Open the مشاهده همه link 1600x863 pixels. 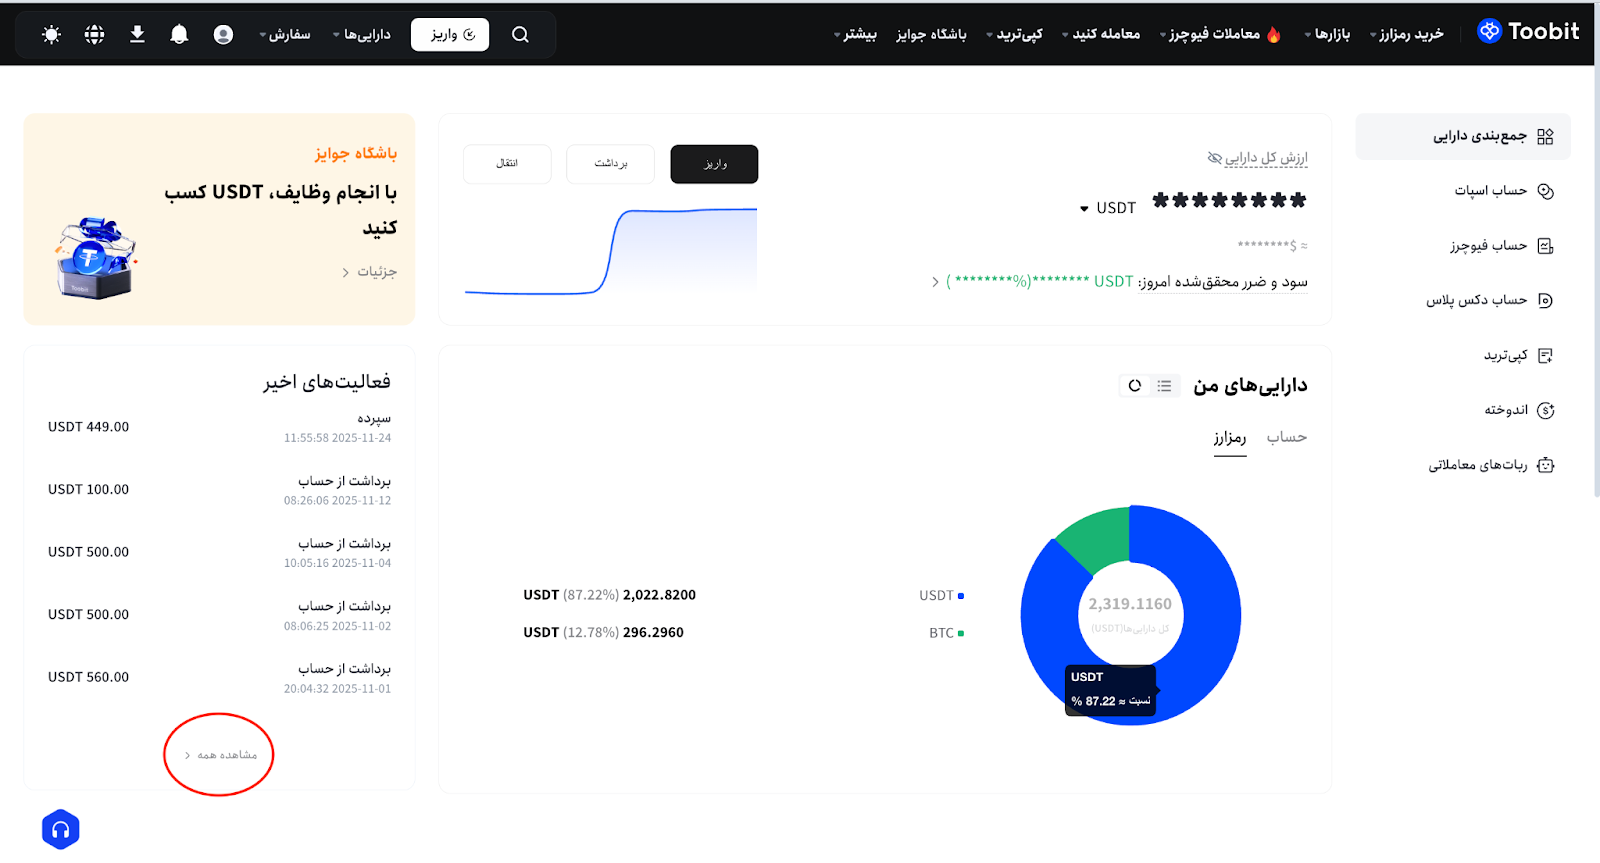point(221,755)
